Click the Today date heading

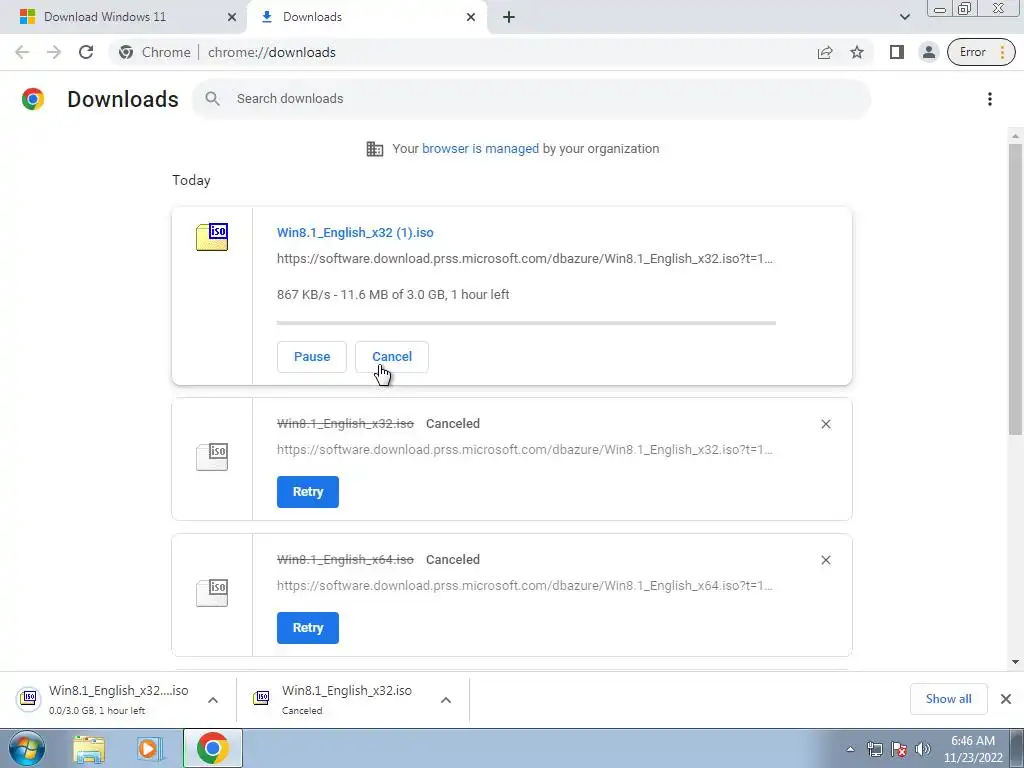191,180
